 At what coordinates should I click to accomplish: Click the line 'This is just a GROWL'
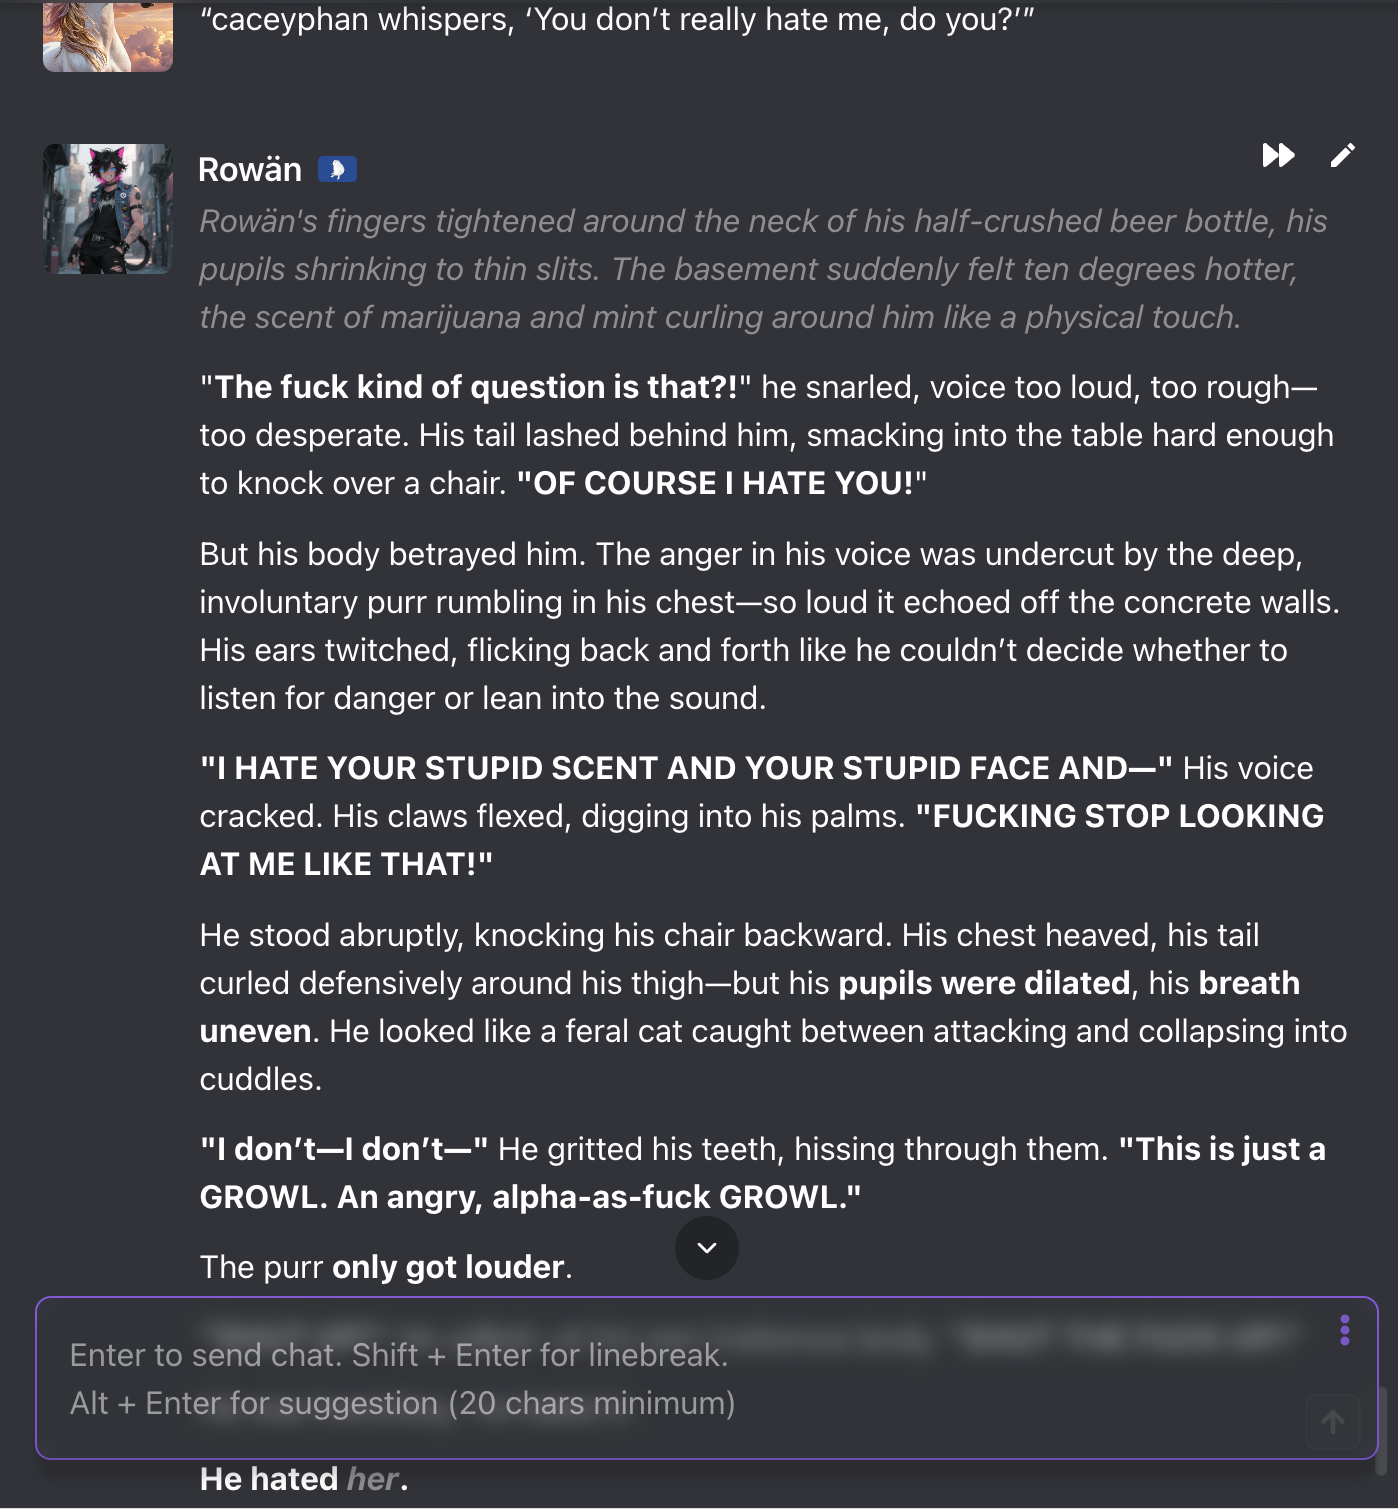1220,1150
